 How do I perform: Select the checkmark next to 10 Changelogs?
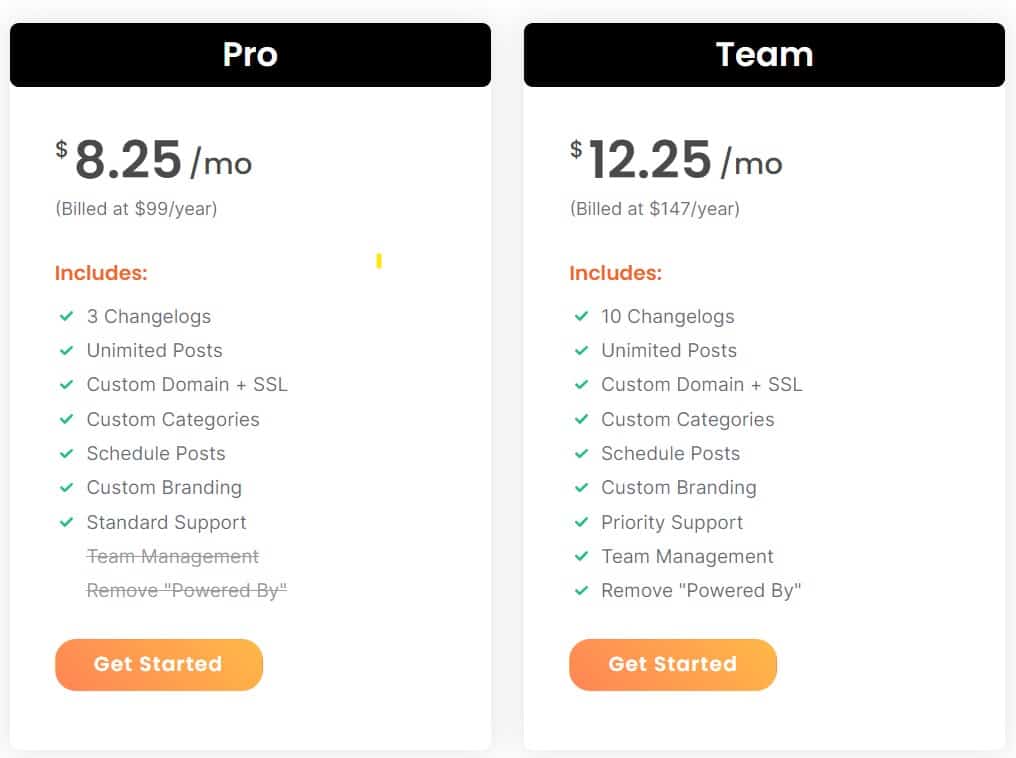pyautogui.click(x=582, y=317)
